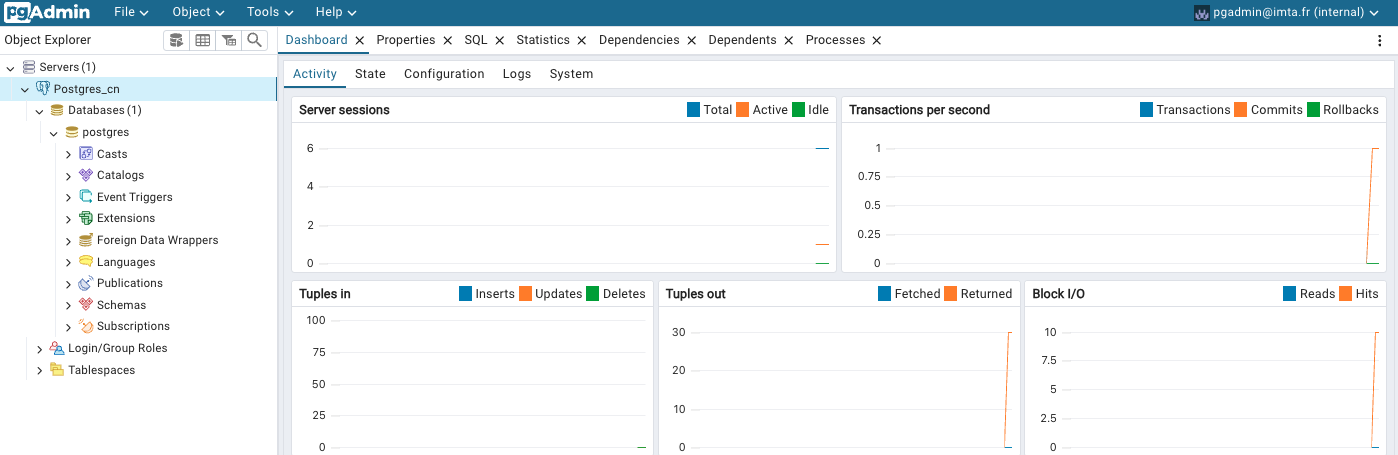Click the pgAdmin logo
Viewport: 1398px width, 455px height.
point(46,12)
